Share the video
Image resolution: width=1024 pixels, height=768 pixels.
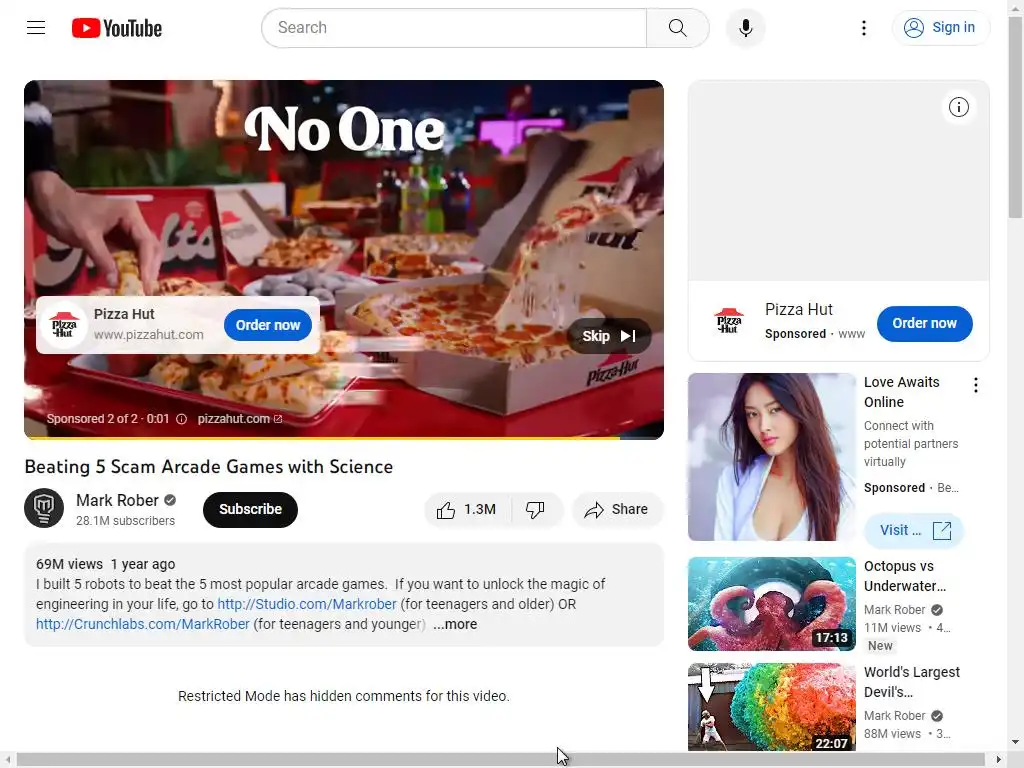(617, 509)
